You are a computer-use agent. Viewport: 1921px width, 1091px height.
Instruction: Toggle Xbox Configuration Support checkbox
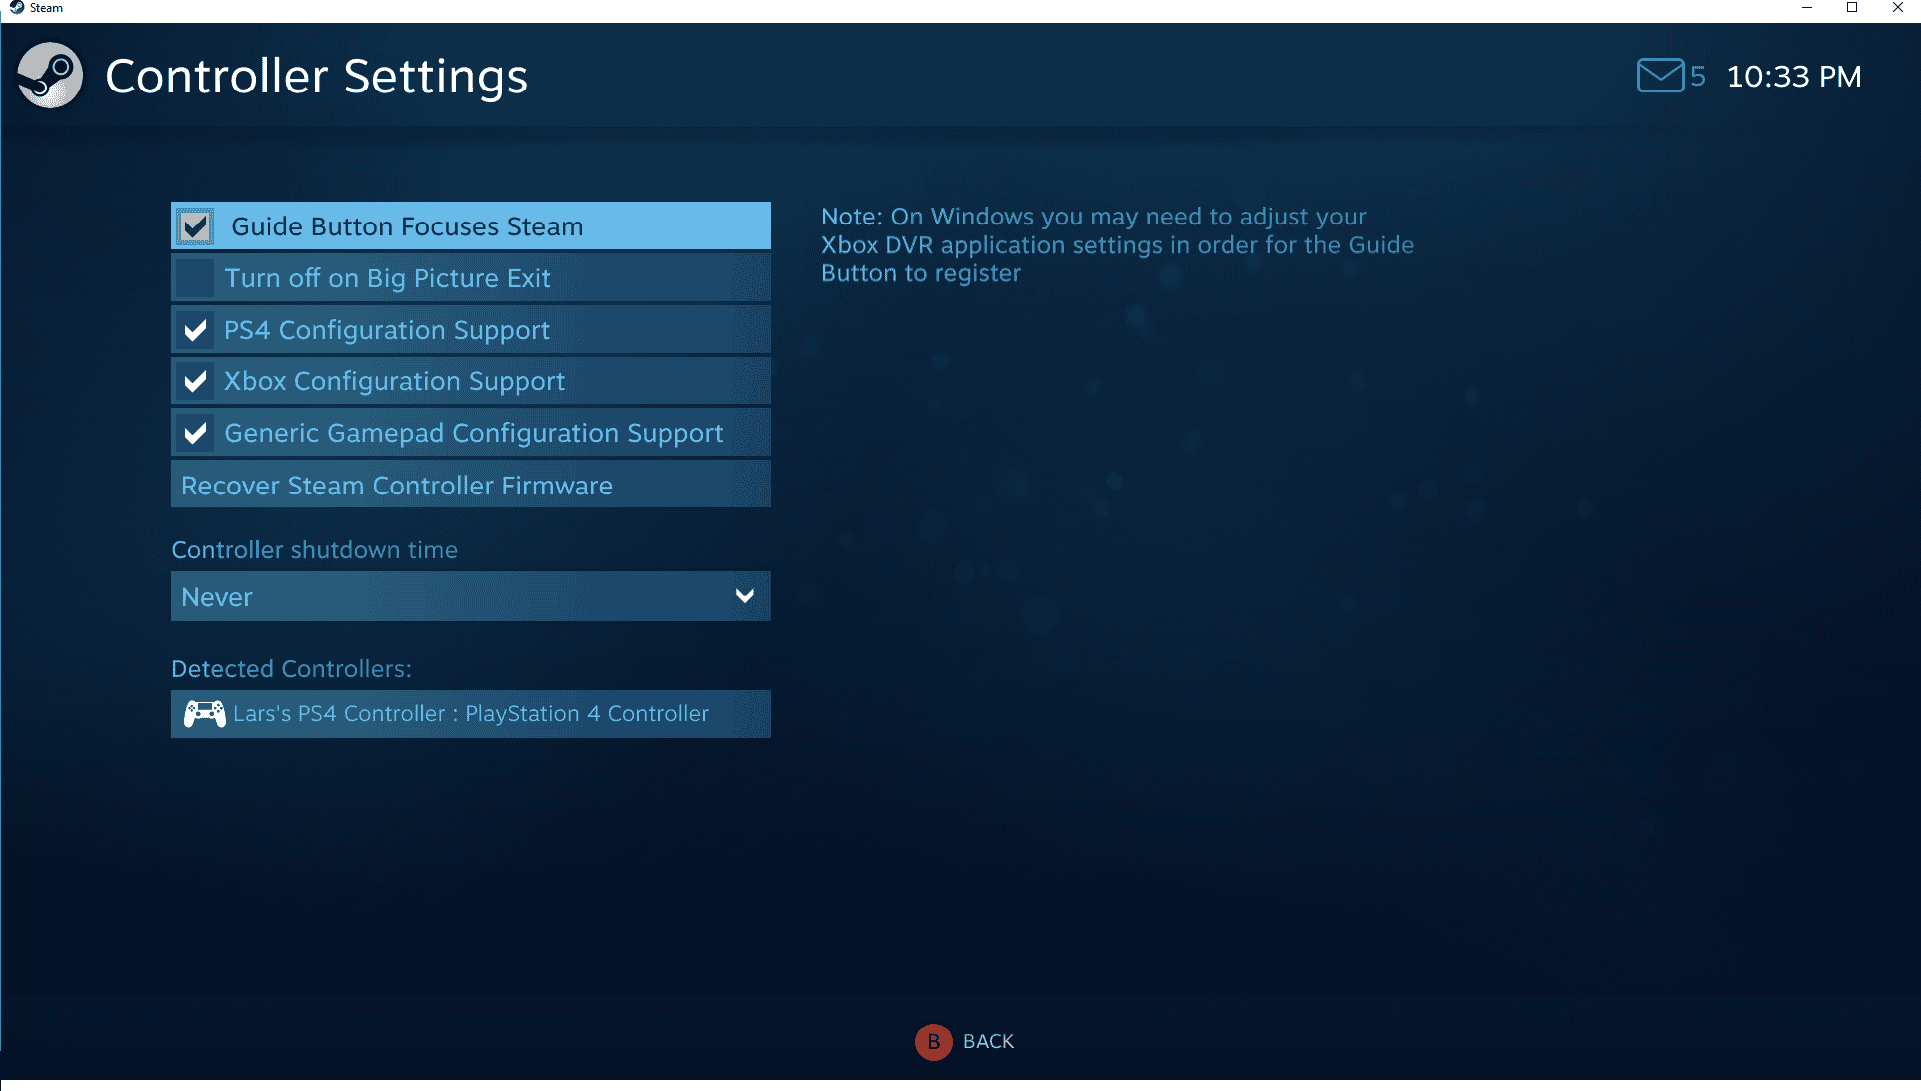coord(197,381)
